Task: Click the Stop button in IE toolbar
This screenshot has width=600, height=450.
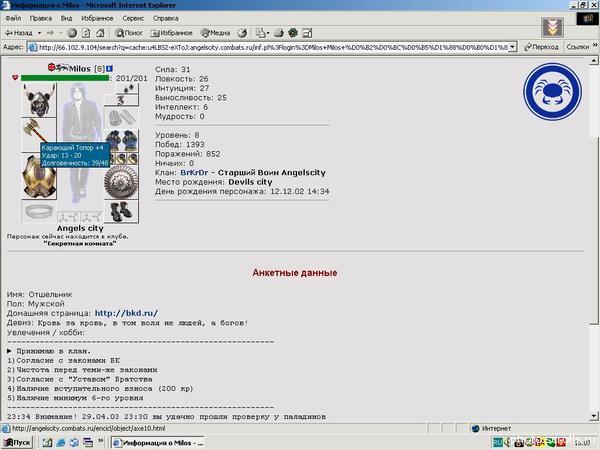Action: 72,33
